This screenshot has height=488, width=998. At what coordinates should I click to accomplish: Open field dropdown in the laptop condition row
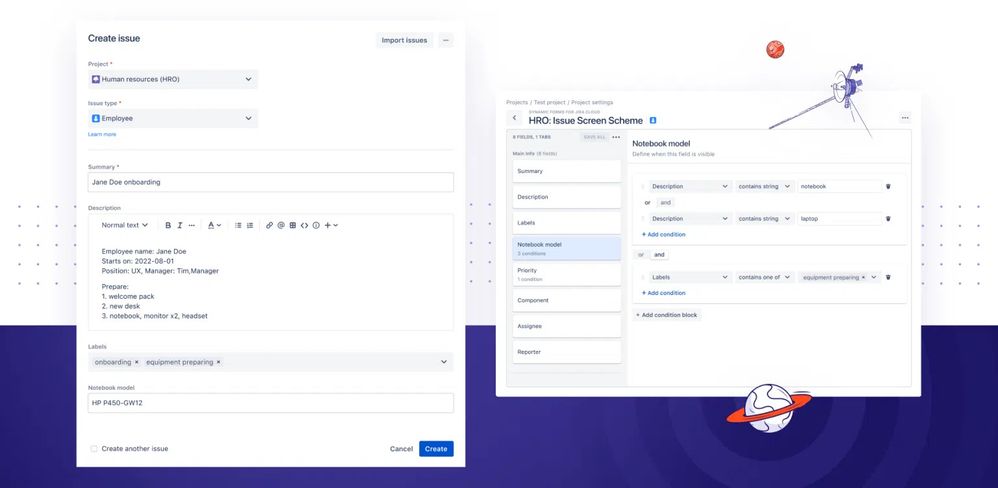click(x=690, y=219)
